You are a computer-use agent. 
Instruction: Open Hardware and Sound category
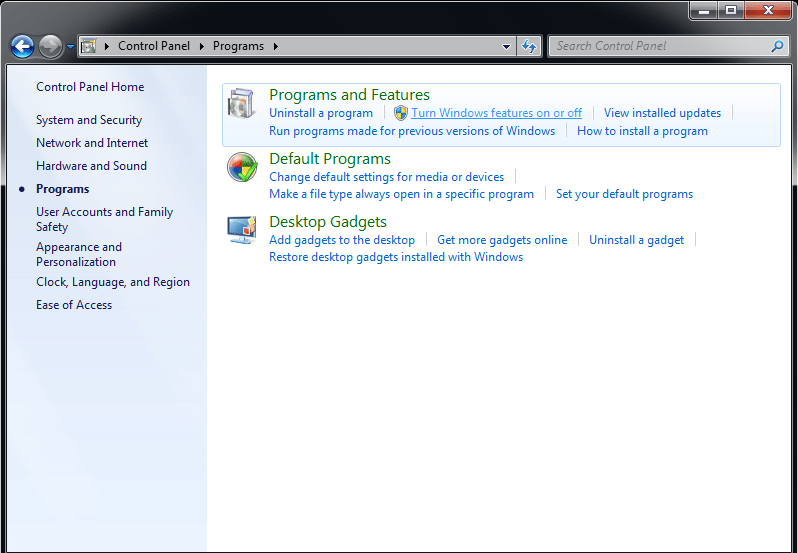coord(91,166)
